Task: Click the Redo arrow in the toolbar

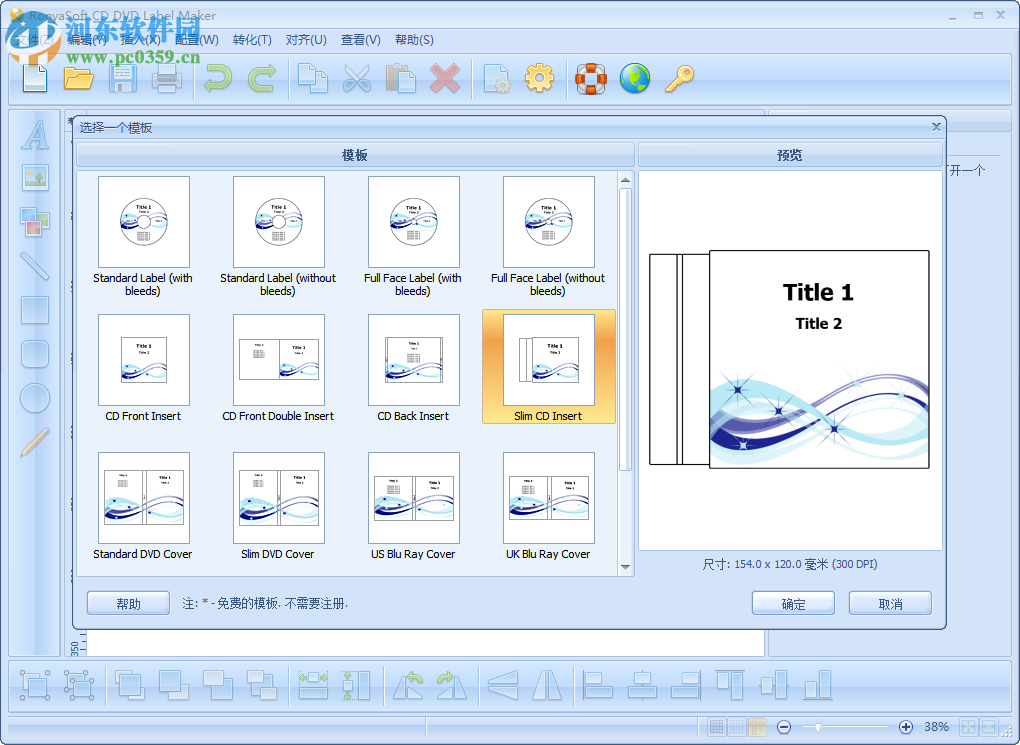Action: pos(261,78)
